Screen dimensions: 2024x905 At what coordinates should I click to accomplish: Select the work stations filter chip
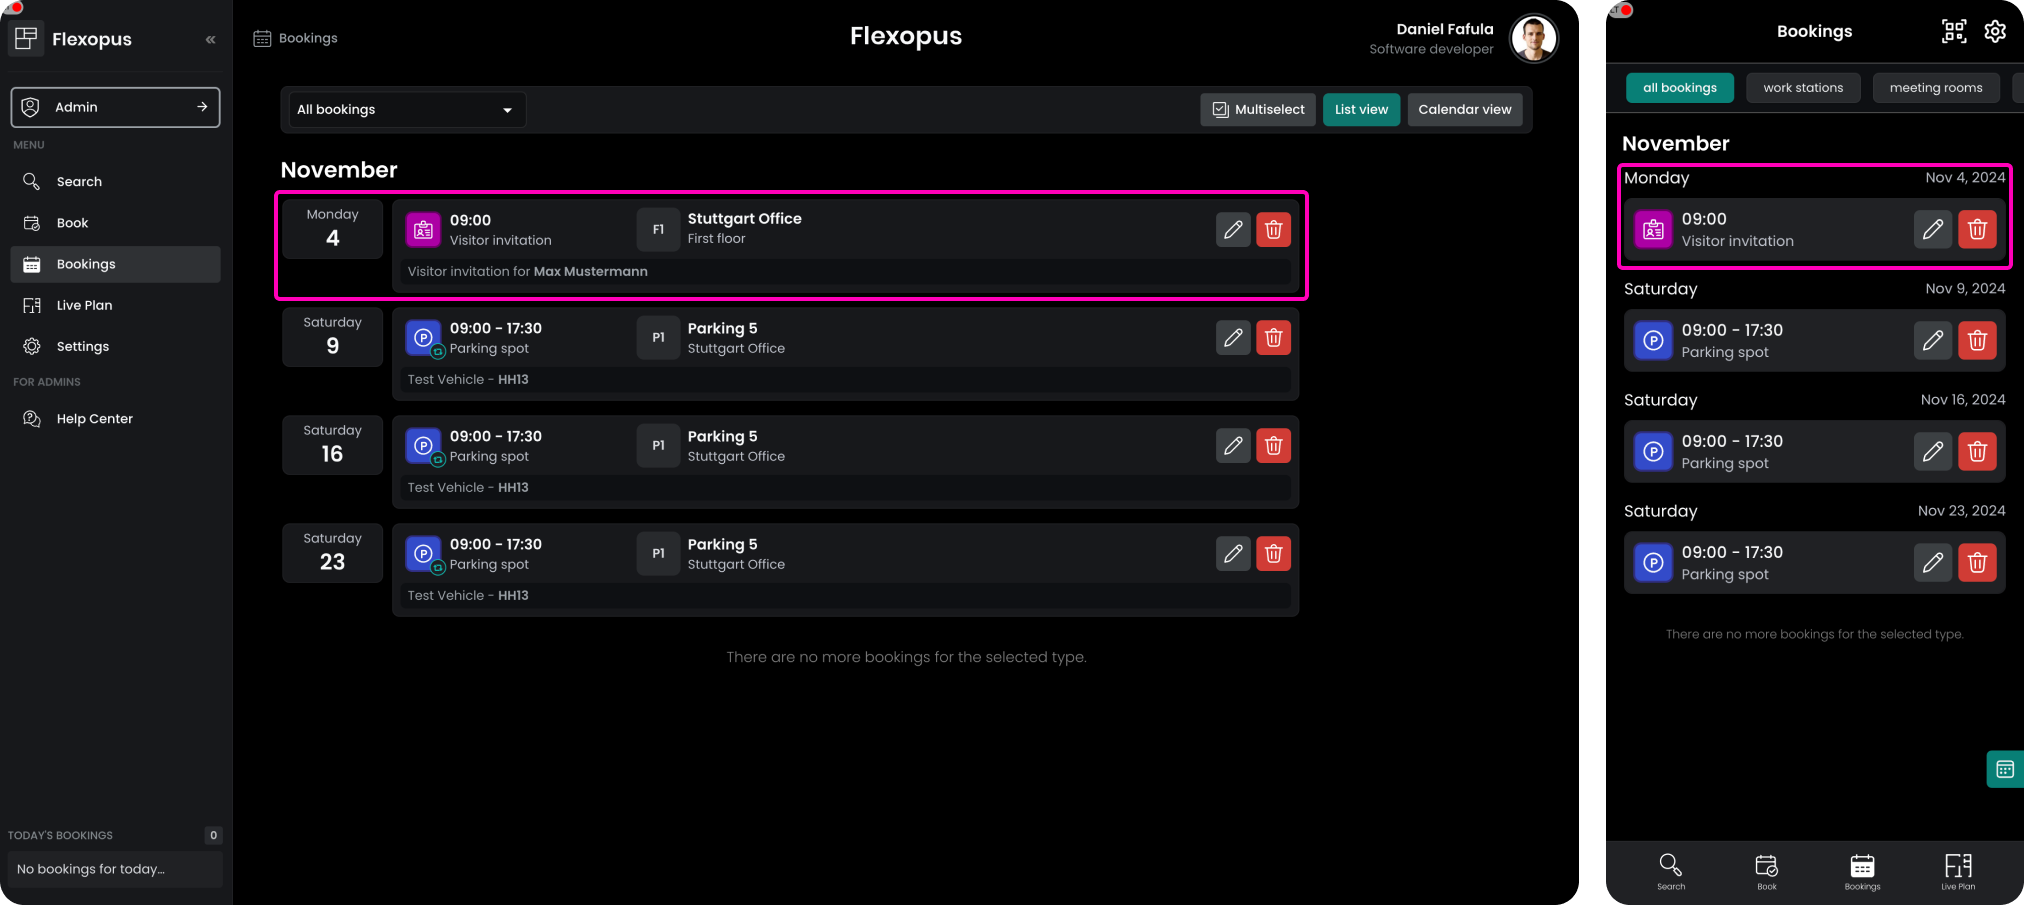pos(1802,88)
